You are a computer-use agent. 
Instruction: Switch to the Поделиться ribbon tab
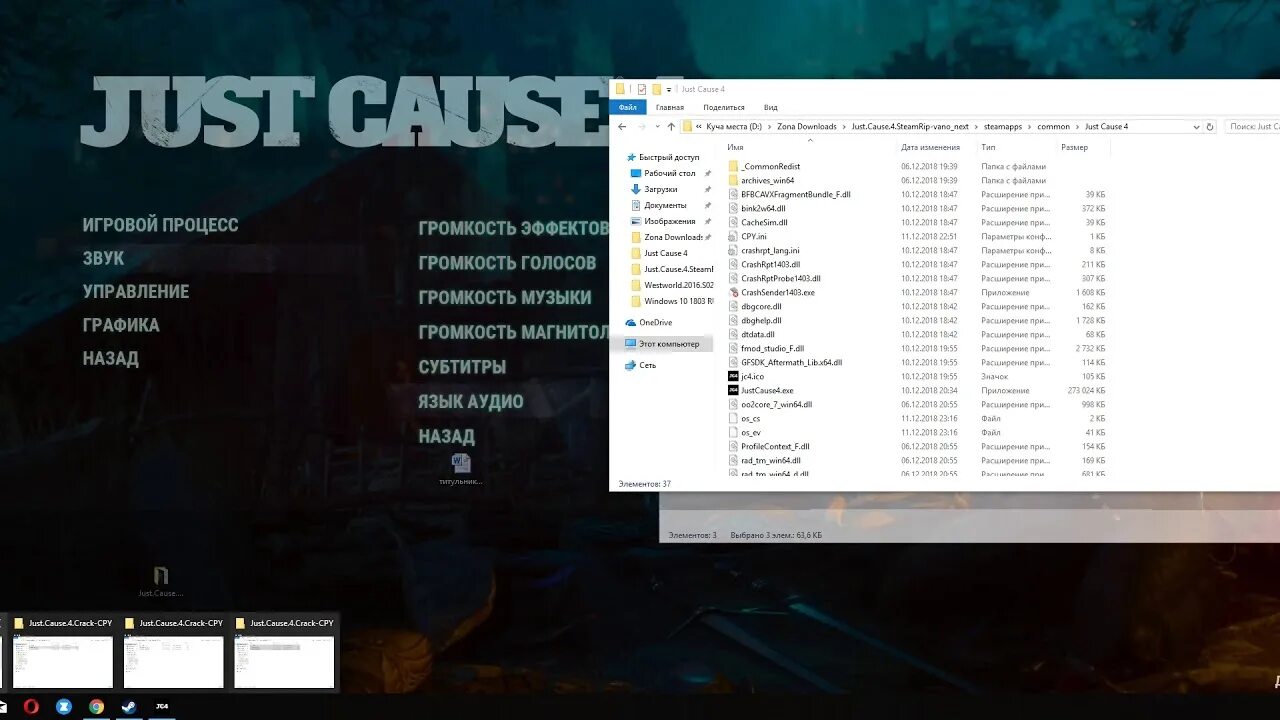(724, 107)
